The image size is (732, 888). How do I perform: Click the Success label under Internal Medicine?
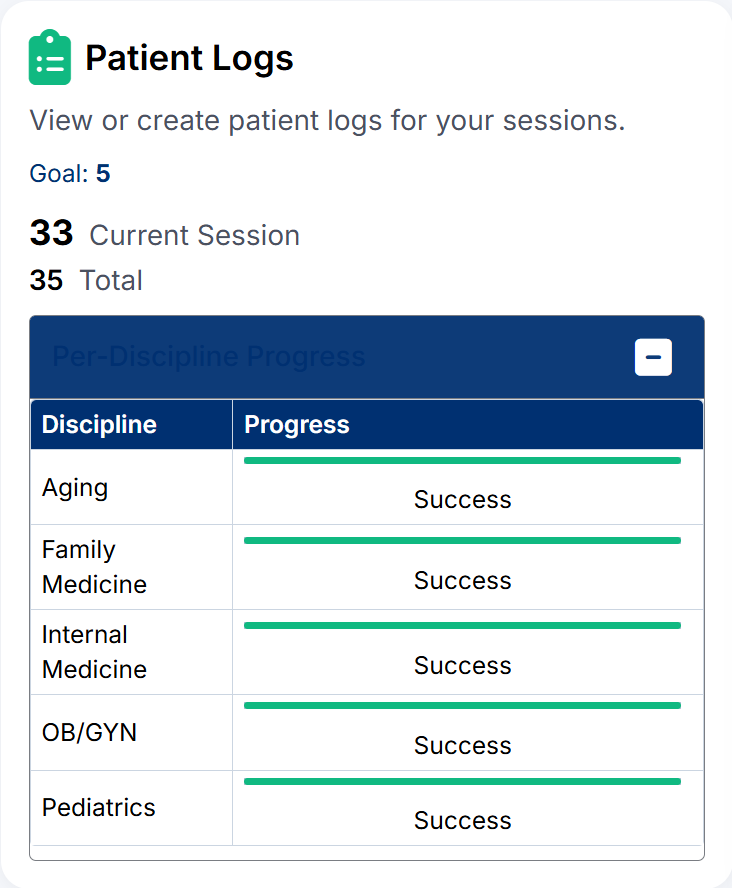(462, 665)
